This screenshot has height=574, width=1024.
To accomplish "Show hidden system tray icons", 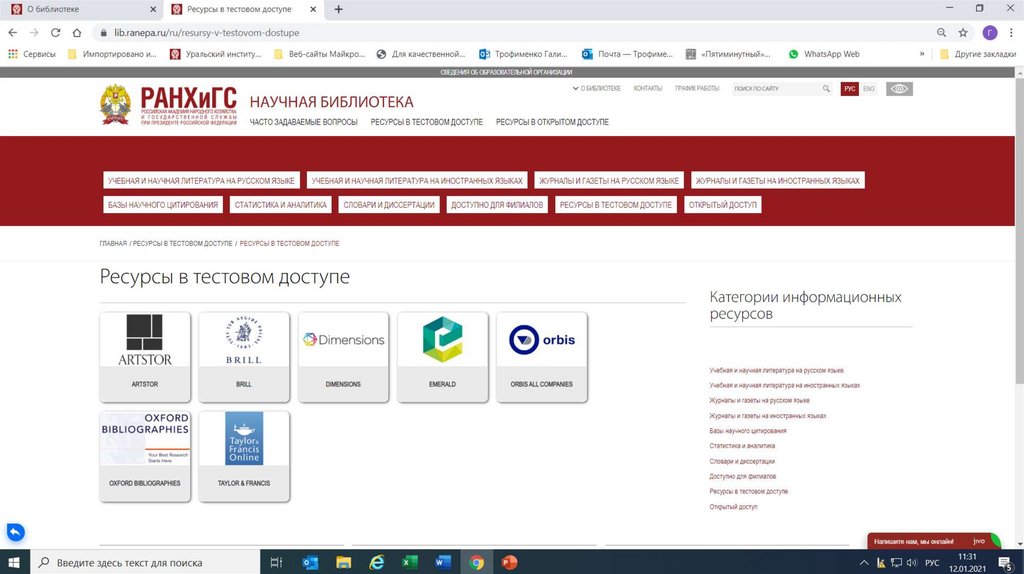I will pos(863,563).
